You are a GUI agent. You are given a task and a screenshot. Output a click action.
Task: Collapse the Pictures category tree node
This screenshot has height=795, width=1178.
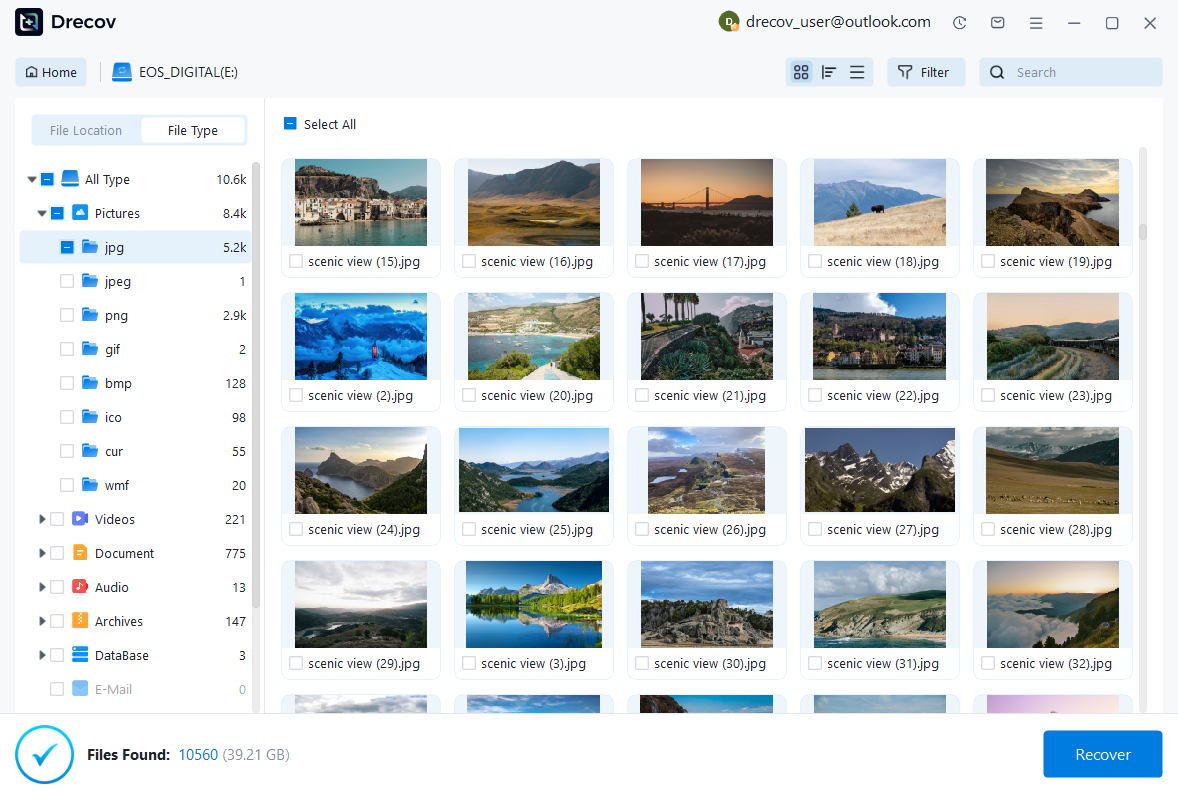point(42,213)
